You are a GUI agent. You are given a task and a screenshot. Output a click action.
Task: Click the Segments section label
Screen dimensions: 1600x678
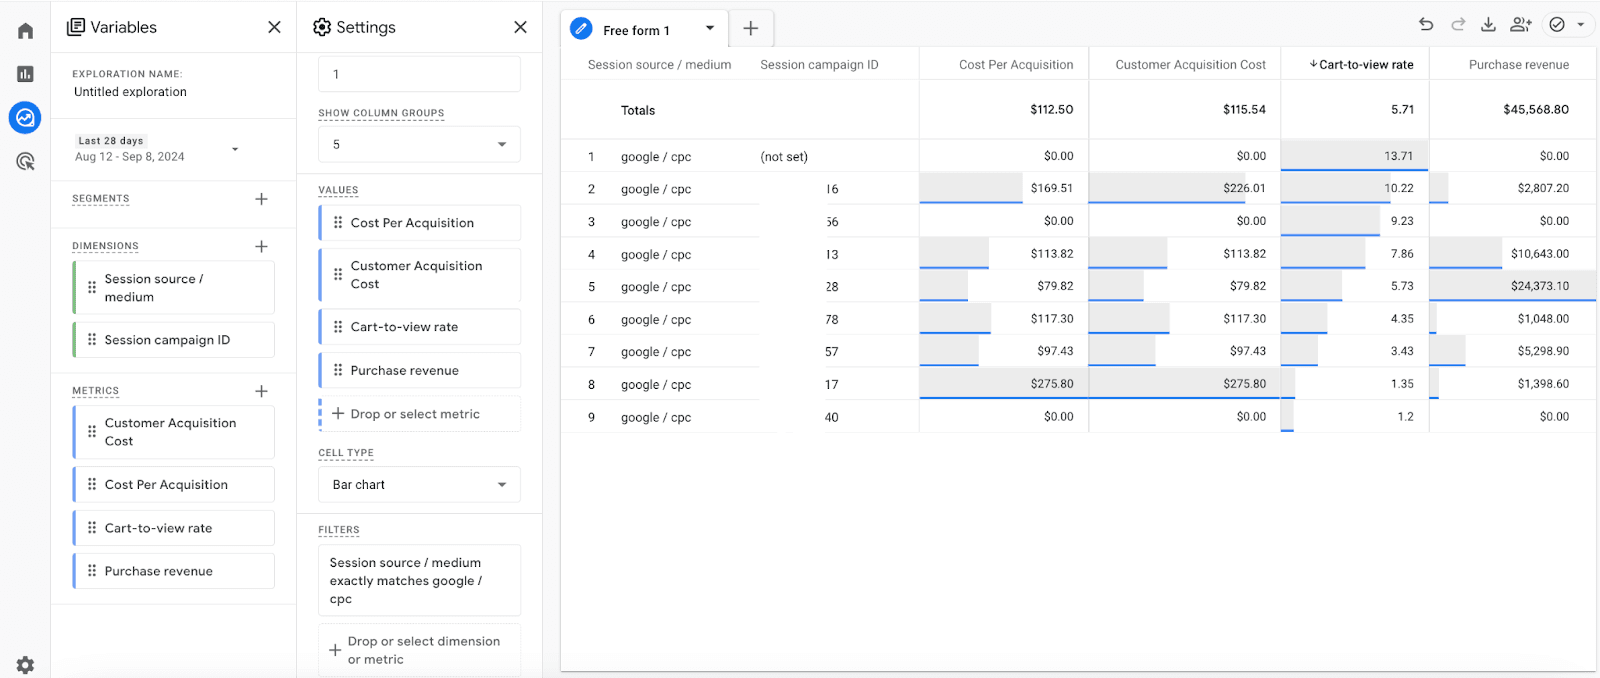tap(100, 199)
